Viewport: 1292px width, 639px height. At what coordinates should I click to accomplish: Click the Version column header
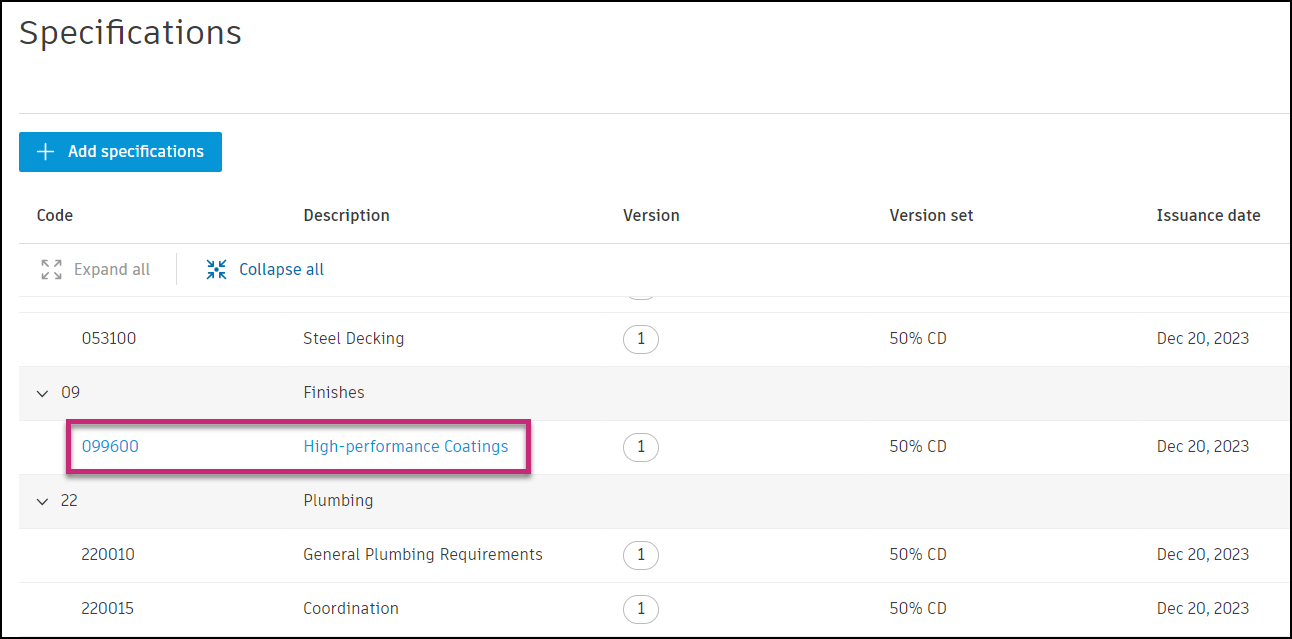651,215
